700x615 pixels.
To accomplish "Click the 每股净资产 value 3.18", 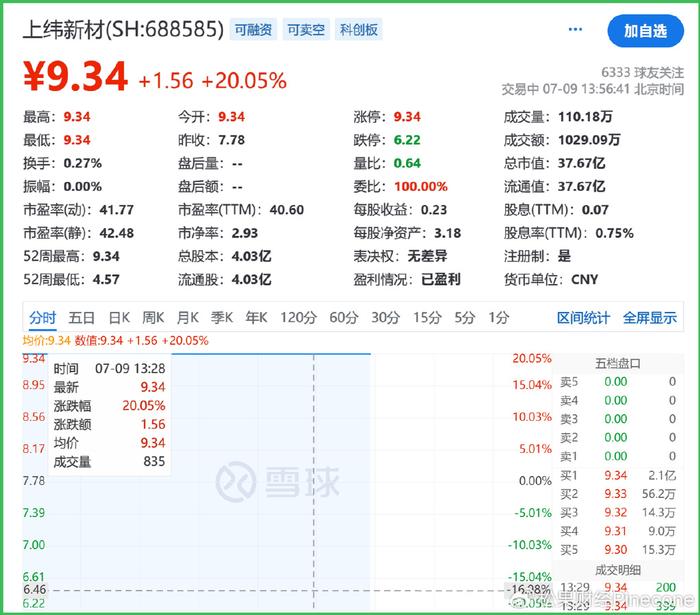I will coord(447,233).
